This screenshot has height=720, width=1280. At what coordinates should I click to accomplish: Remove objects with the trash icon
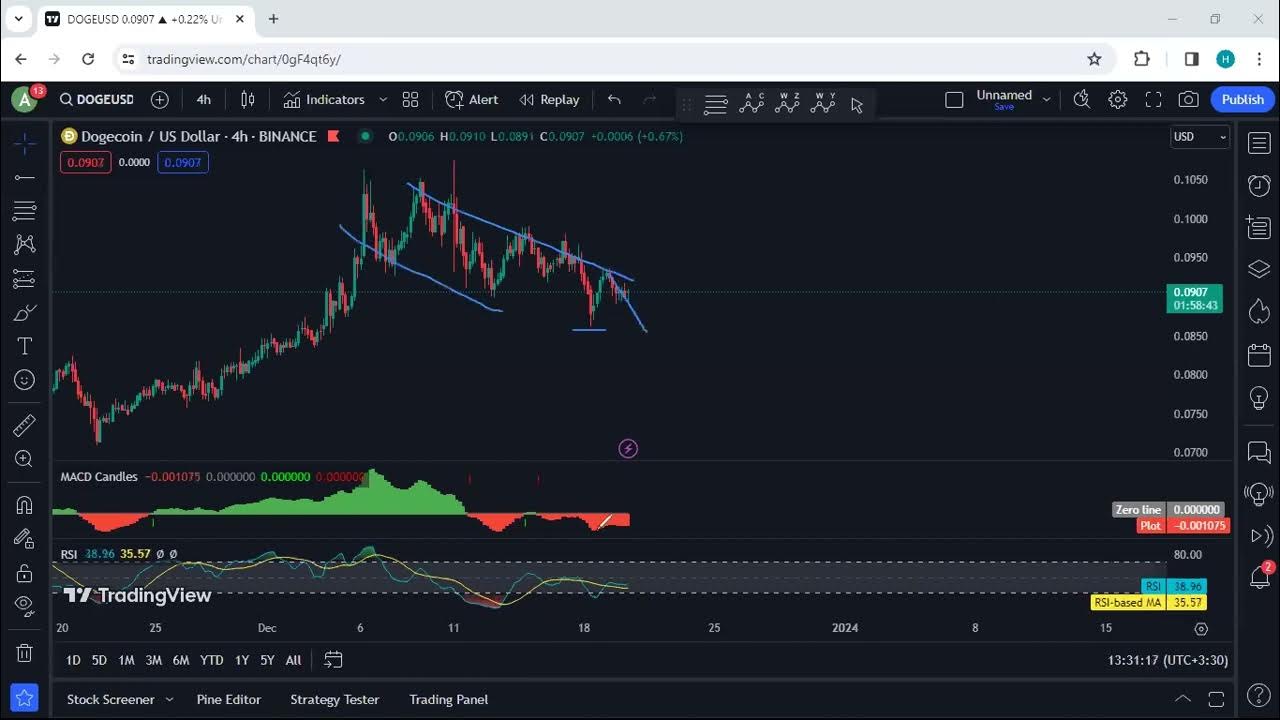(x=24, y=653)
